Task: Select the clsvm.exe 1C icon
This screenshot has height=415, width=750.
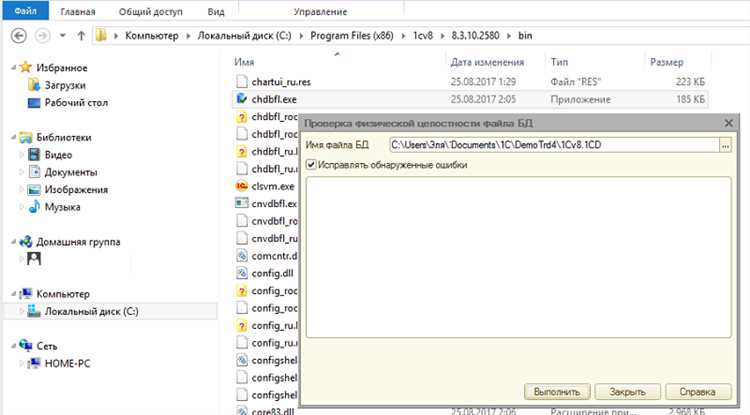Action: click(242, 186)
